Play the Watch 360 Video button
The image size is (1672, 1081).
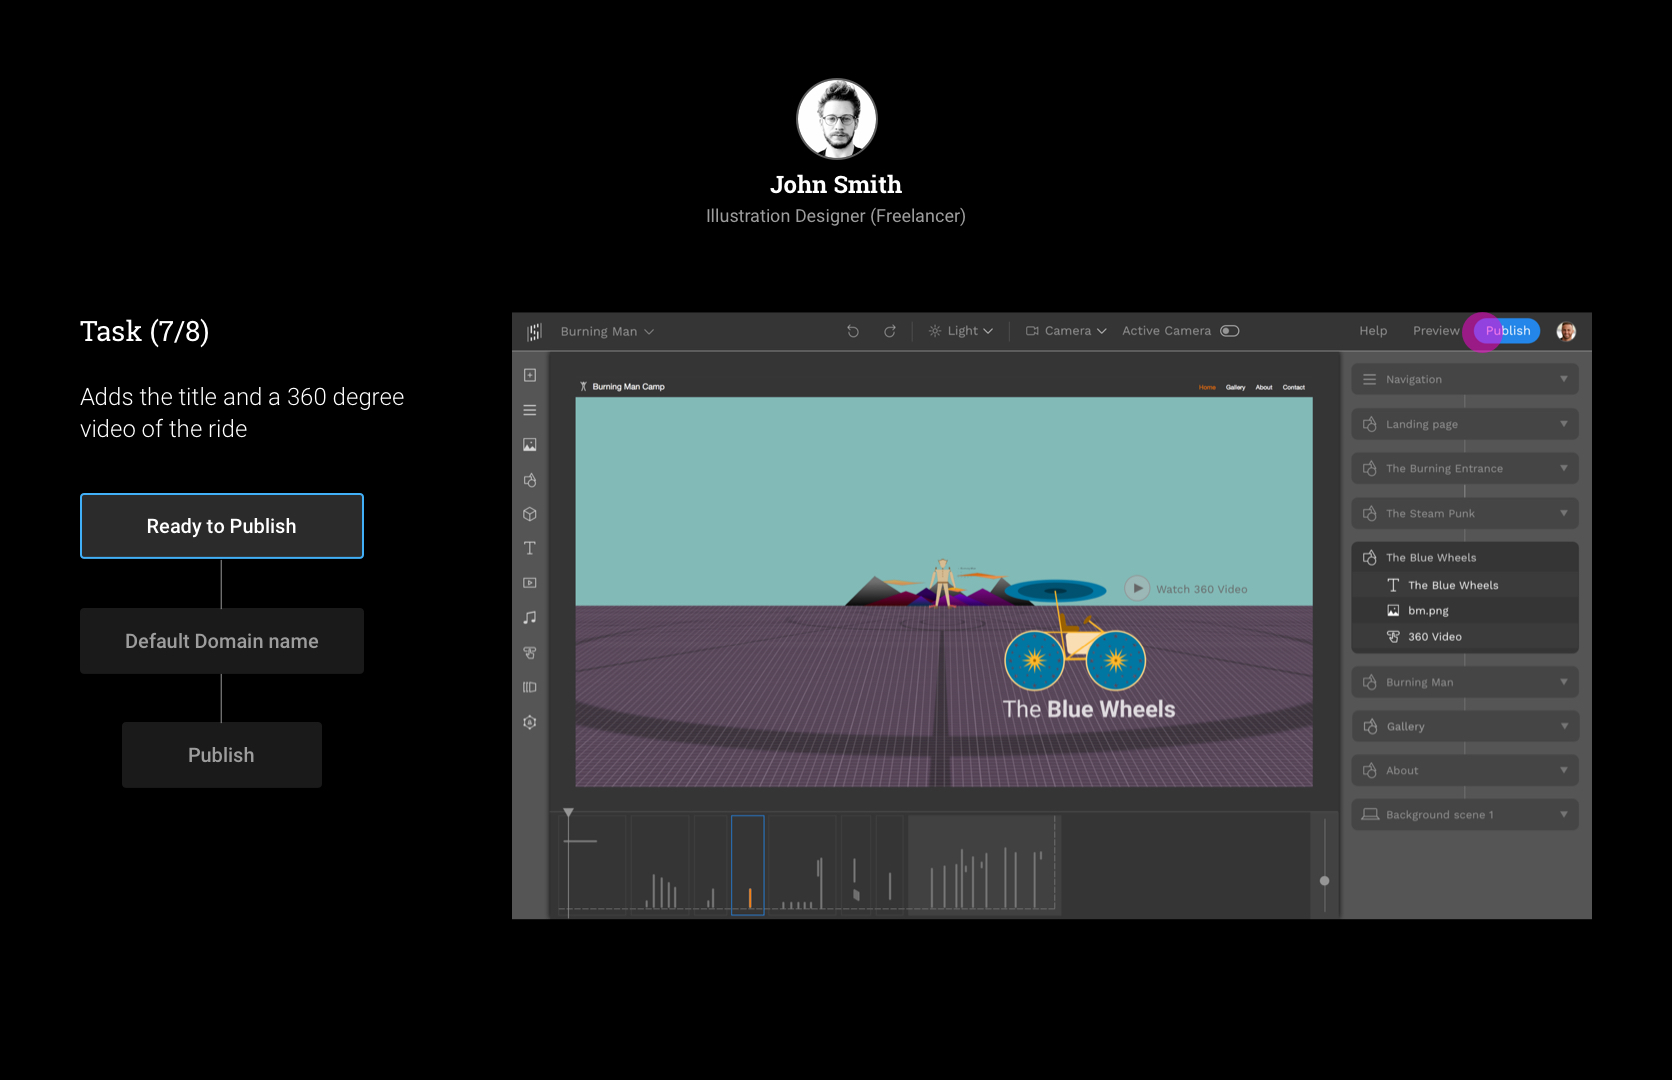point(1137,589)
